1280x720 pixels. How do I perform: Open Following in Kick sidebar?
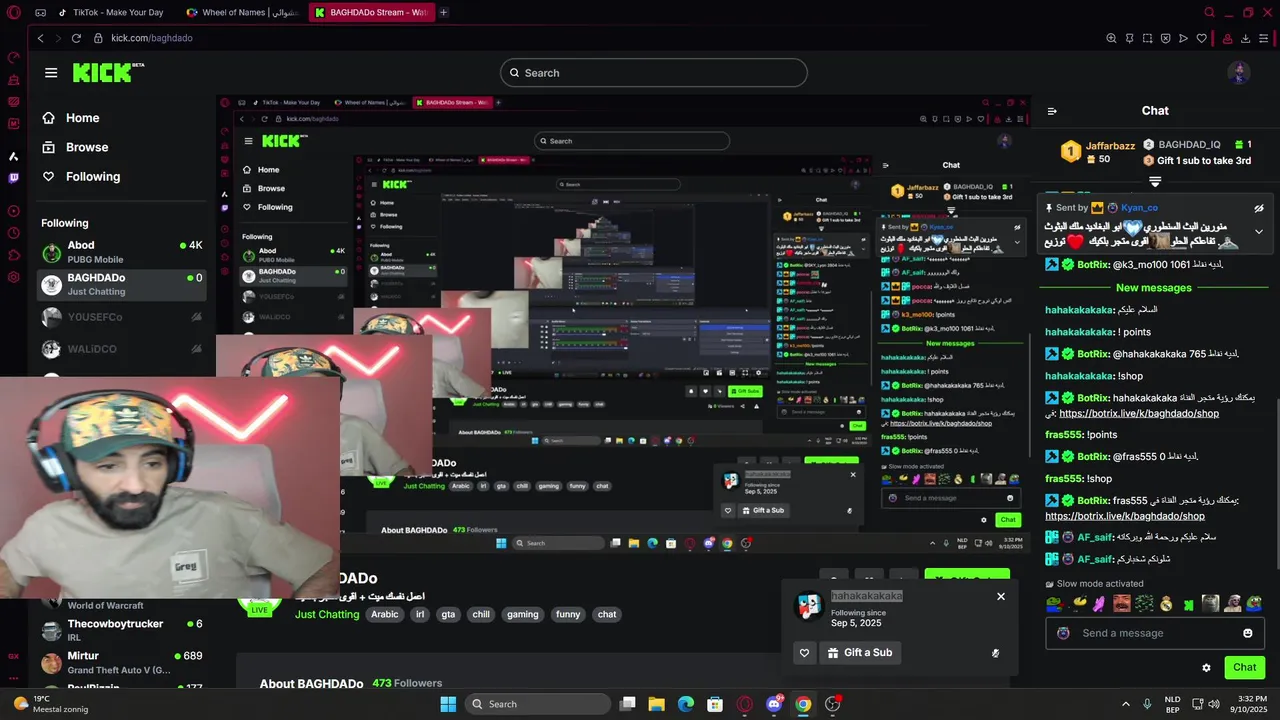tap(80, 176)
